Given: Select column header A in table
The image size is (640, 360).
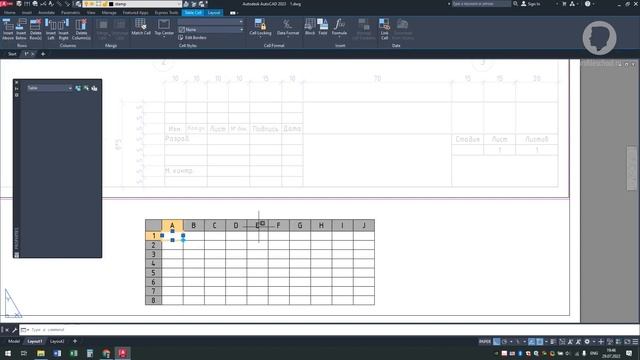Looking at the screenshot, I should pyautogui.click(x=172, y=225).
